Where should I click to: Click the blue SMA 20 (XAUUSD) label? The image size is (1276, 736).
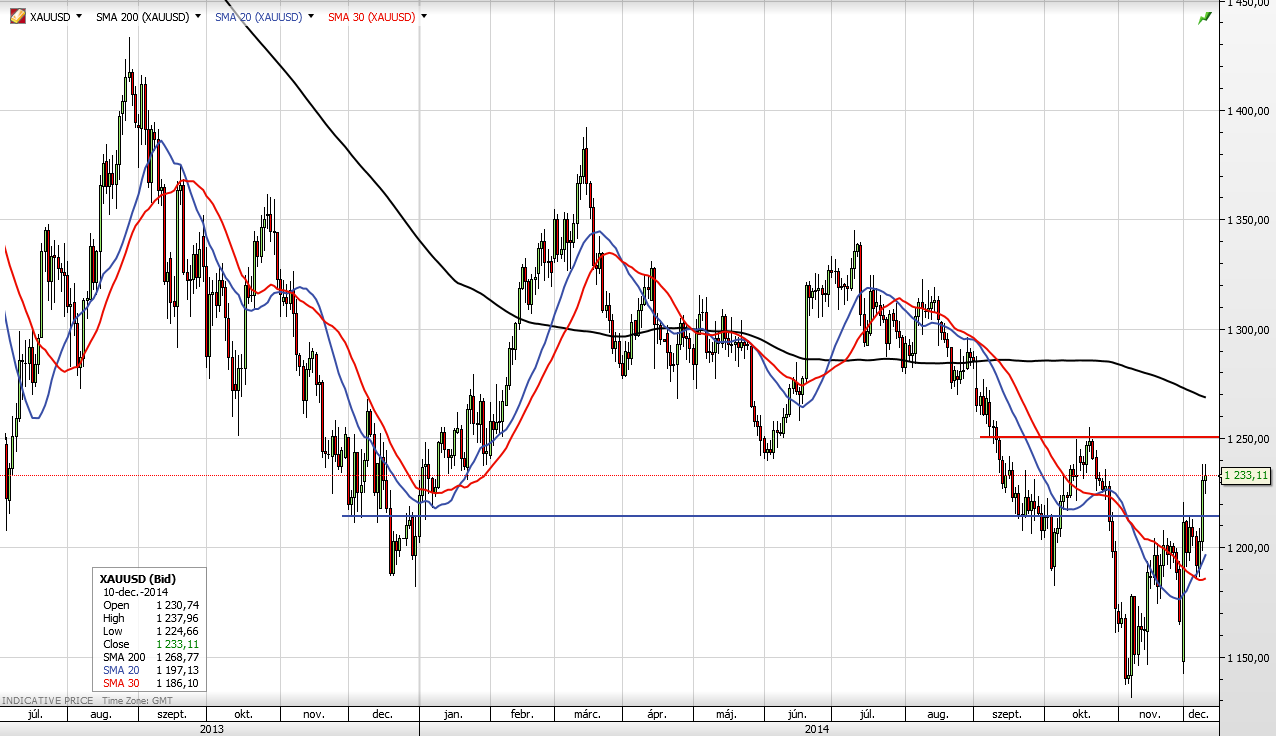click(258, 17)
